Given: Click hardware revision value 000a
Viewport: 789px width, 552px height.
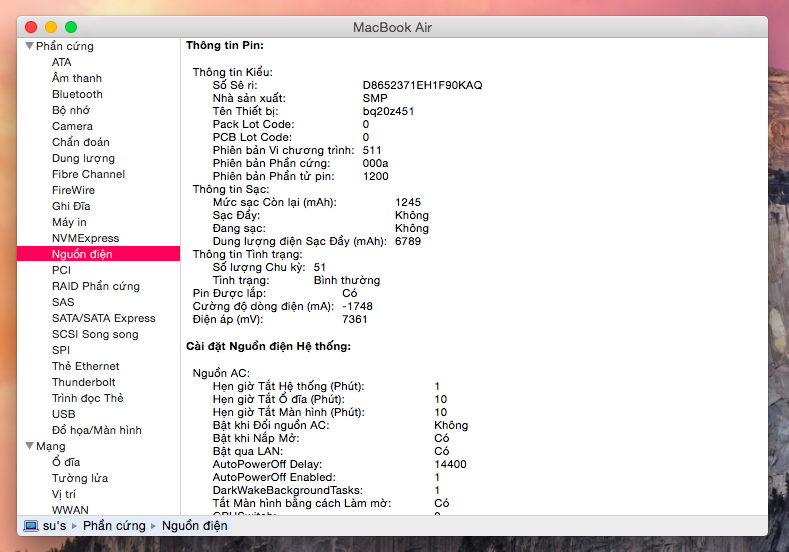Looking at the screenshot, I should tap(375, 163).
